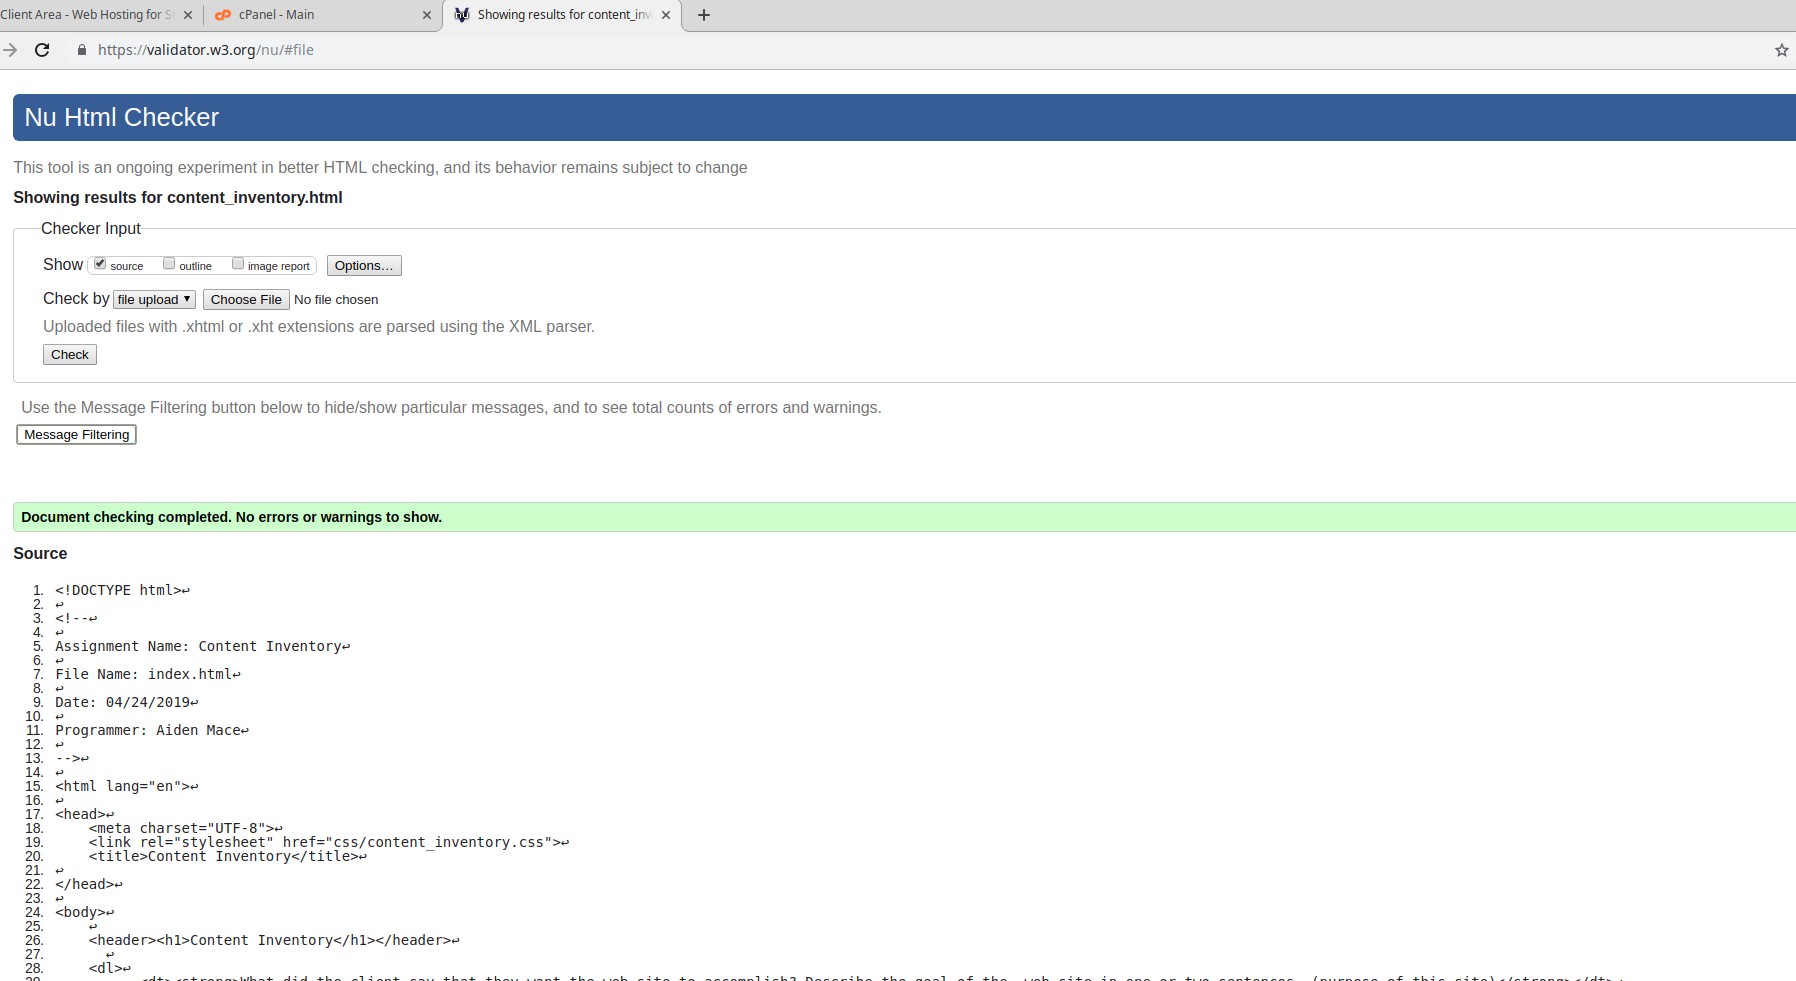The width and height of the screenshot is (1796, 981).
Task: Close the cPanel - Main tab
Action: (427, 15)
